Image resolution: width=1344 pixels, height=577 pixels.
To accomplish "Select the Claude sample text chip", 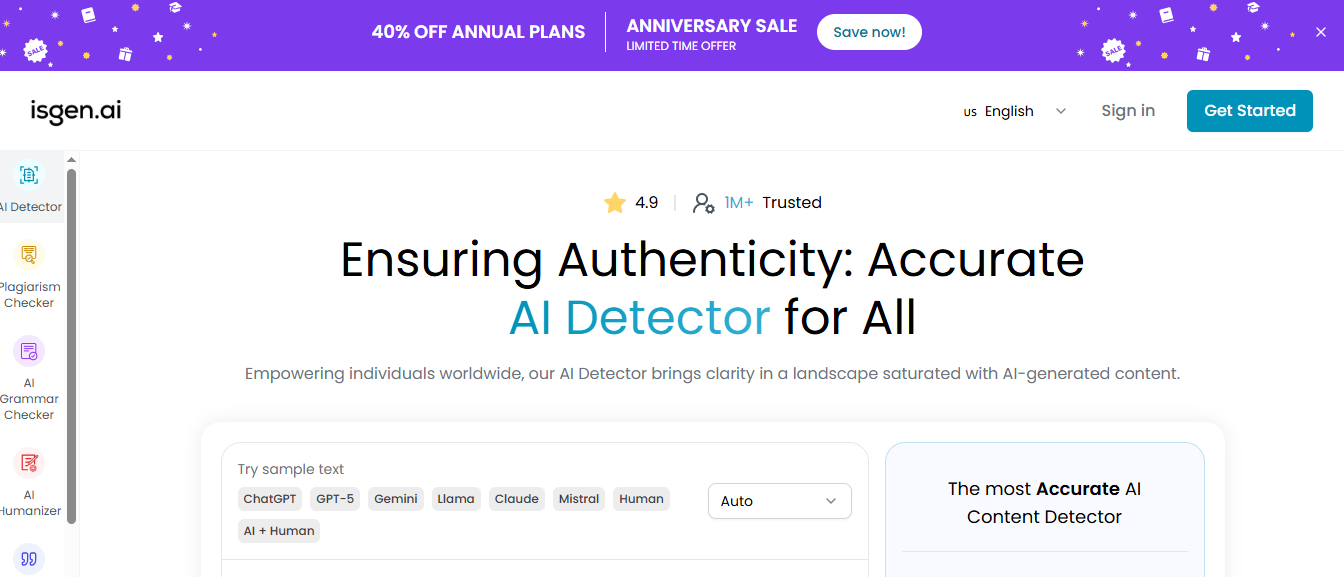I will pyautogui.click(x=517, y=499).
